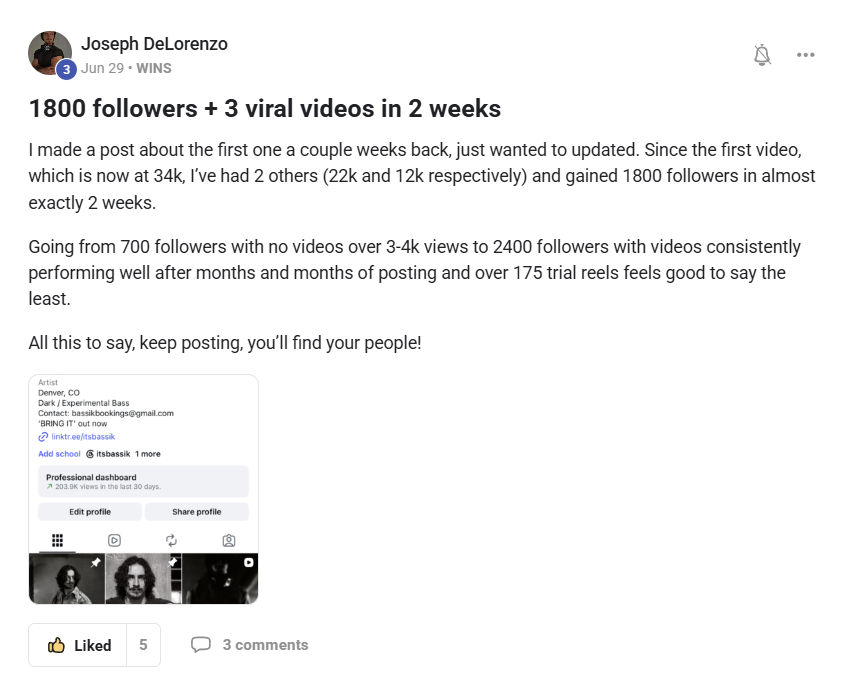This screenshot has height=681, width=855.
Task: View the 5 likes count
Action: click(x=143, y=645)
